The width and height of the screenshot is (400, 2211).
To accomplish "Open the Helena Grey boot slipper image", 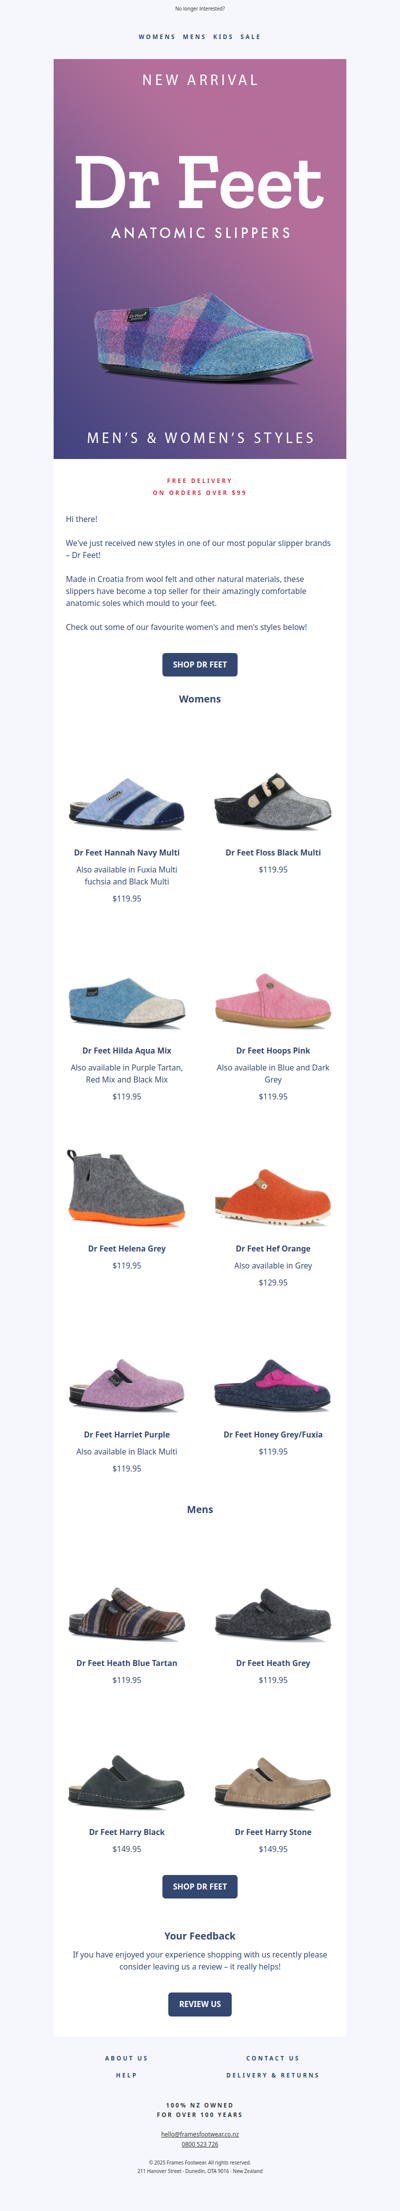I will [127, 1188].
